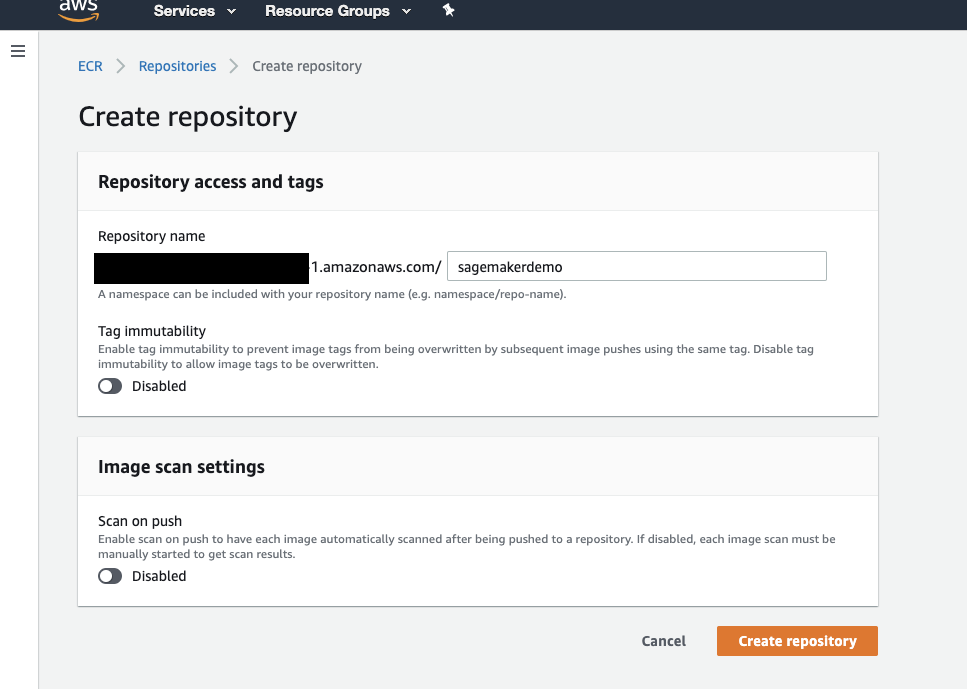This screenshot has width=967, height=689.
Task: Go to ECR breadcrumb link
Action: pos(90,66)
